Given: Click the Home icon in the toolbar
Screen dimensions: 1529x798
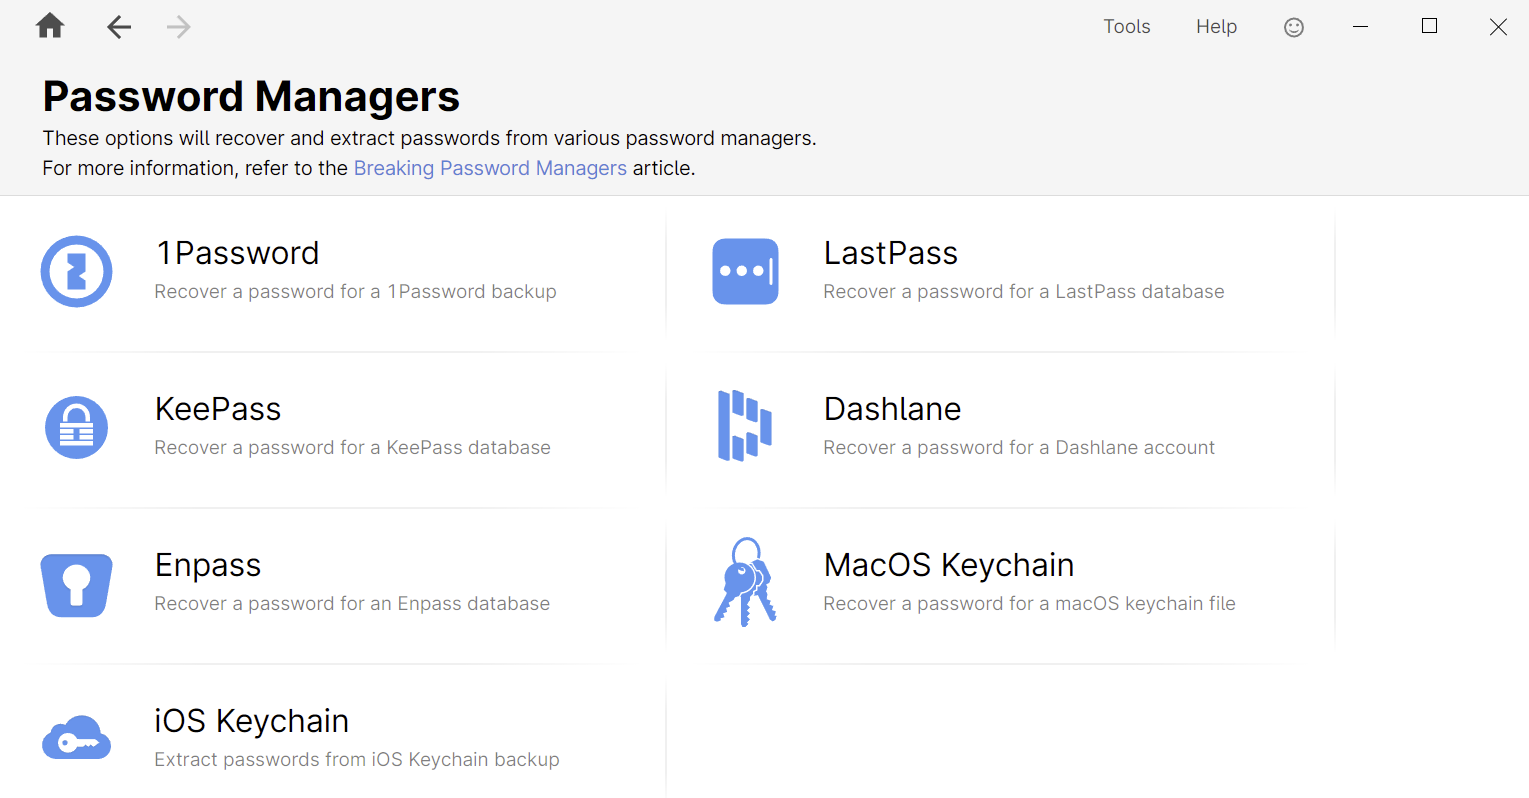Looking at the screenshot, I should [49, 26].
